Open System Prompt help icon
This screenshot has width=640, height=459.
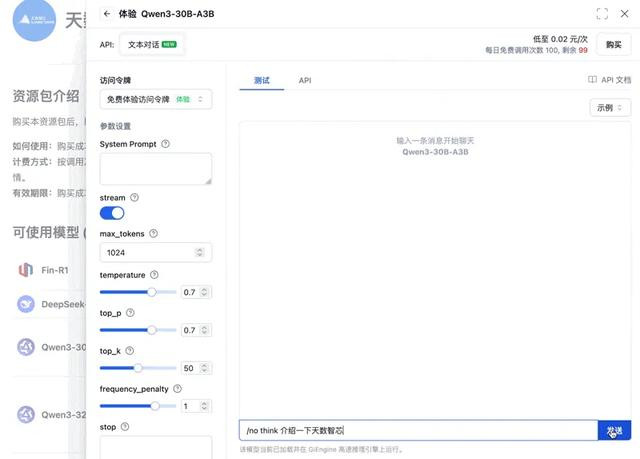pyautogui.click(x=165, y=144)
